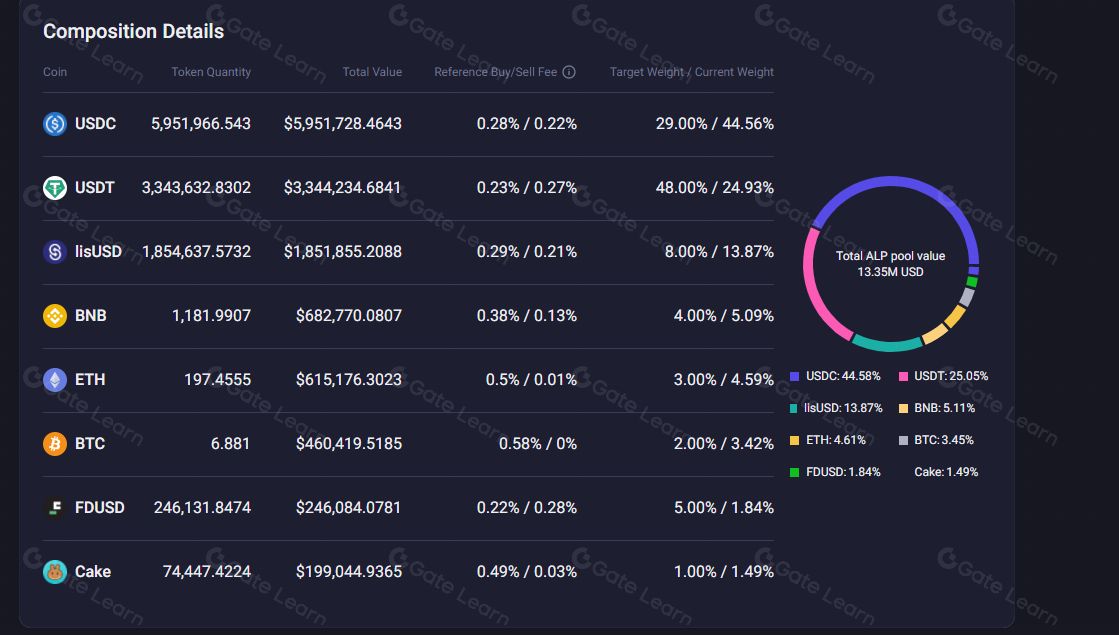Click the USDT coin icon
This screenshot has width=1119, height=635.
(x=54, y=187)
